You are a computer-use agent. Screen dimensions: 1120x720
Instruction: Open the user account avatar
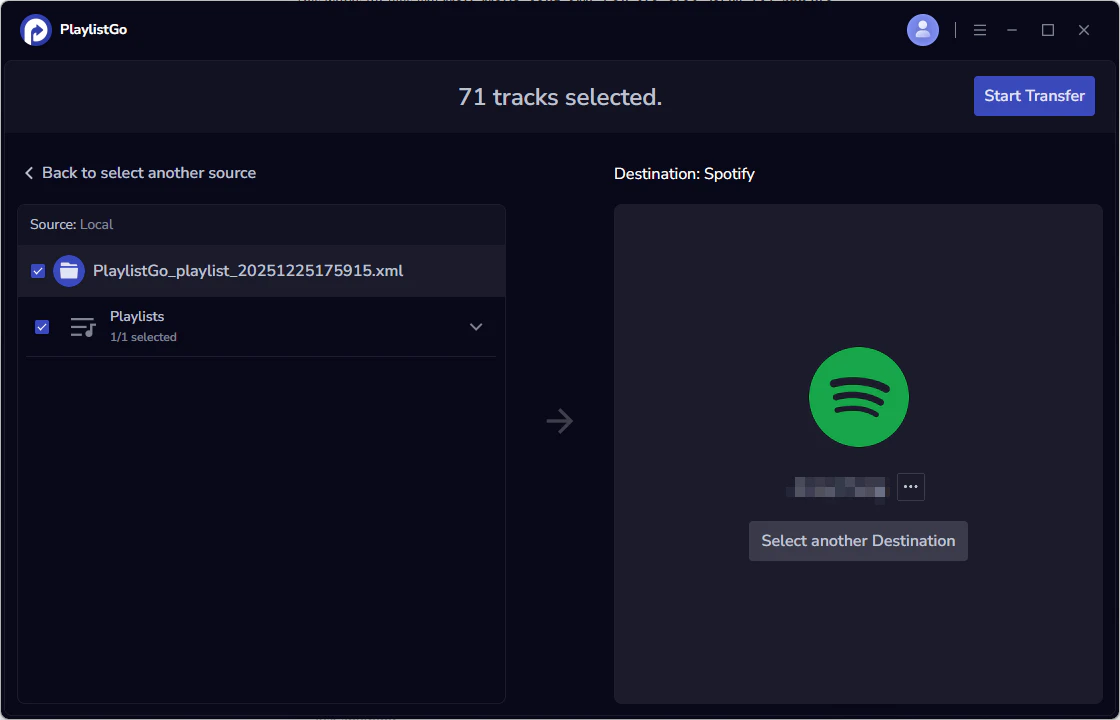click(922, 30)
